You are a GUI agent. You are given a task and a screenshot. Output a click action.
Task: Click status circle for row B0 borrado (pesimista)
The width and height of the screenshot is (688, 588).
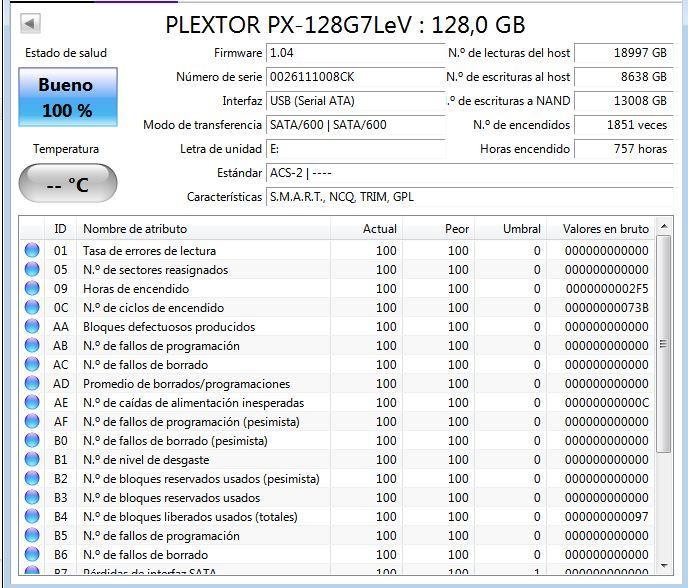(32, 441)
